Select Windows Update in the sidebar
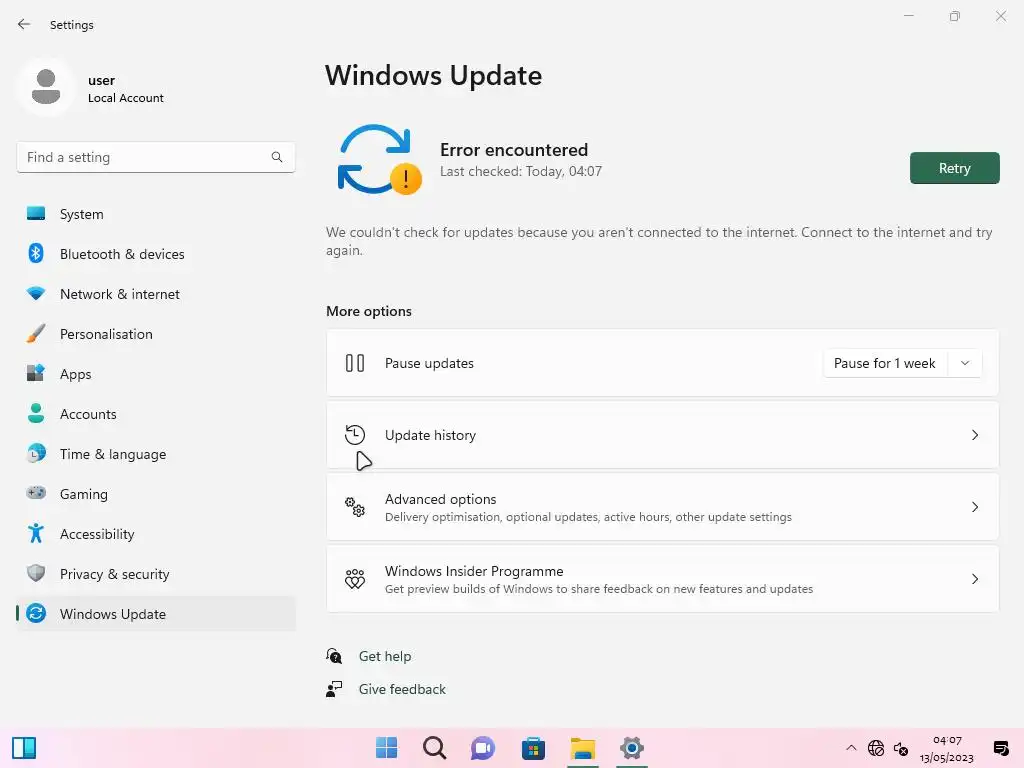The image size is (1024, 768). [x=156, y=613]
